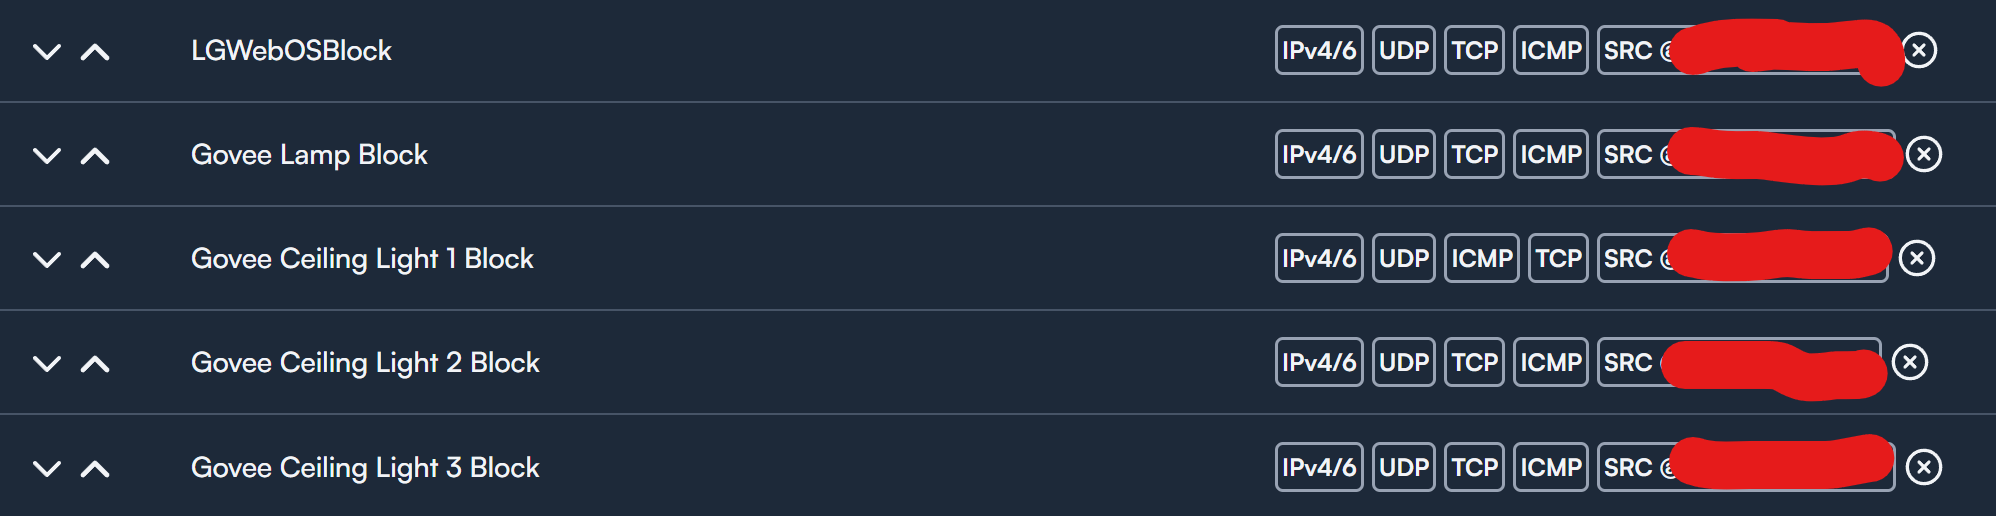This screenshot has width=1996, height=516.
Task: Delete Govee Ceiling Light 1 Block rule
Action: coord(1917,258)
